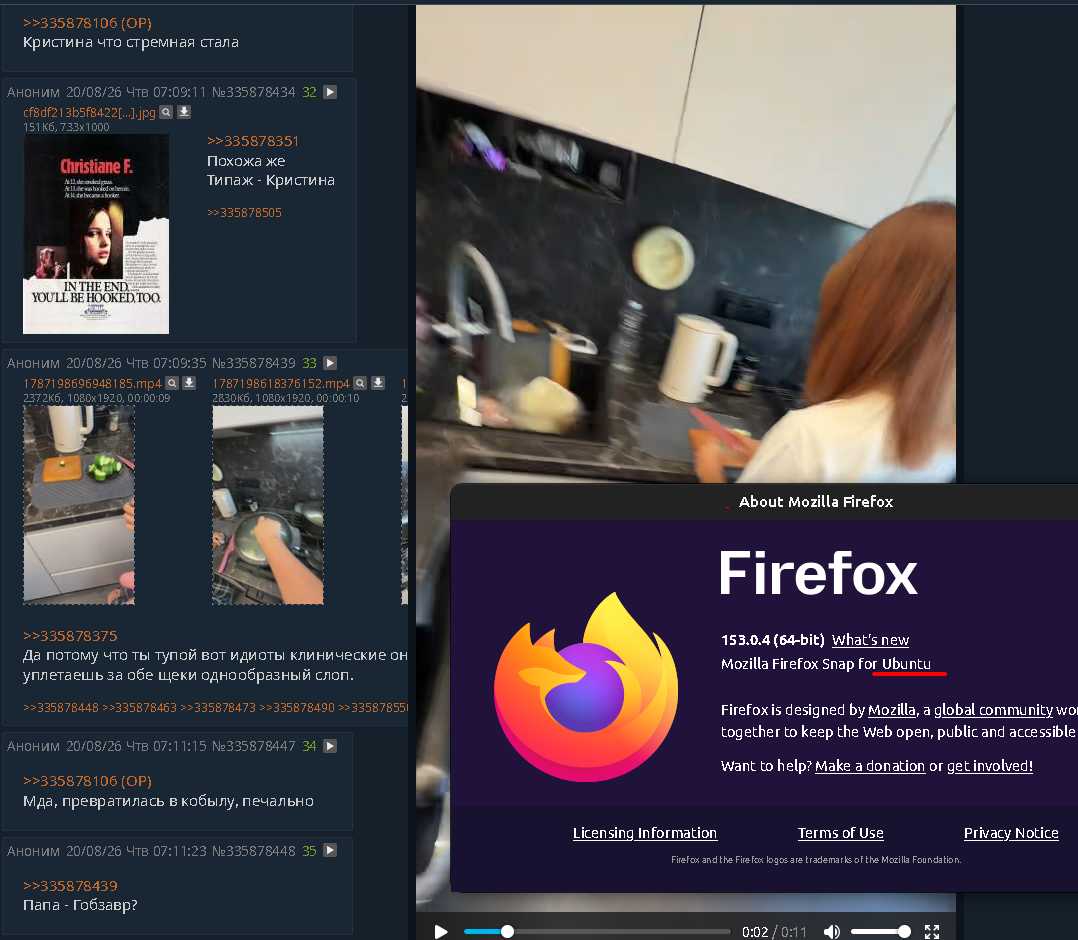This screenshot has width=1078, height=940.
Task: Open Licensing Information in About Firefox
Action: click(x=645, y=833)
